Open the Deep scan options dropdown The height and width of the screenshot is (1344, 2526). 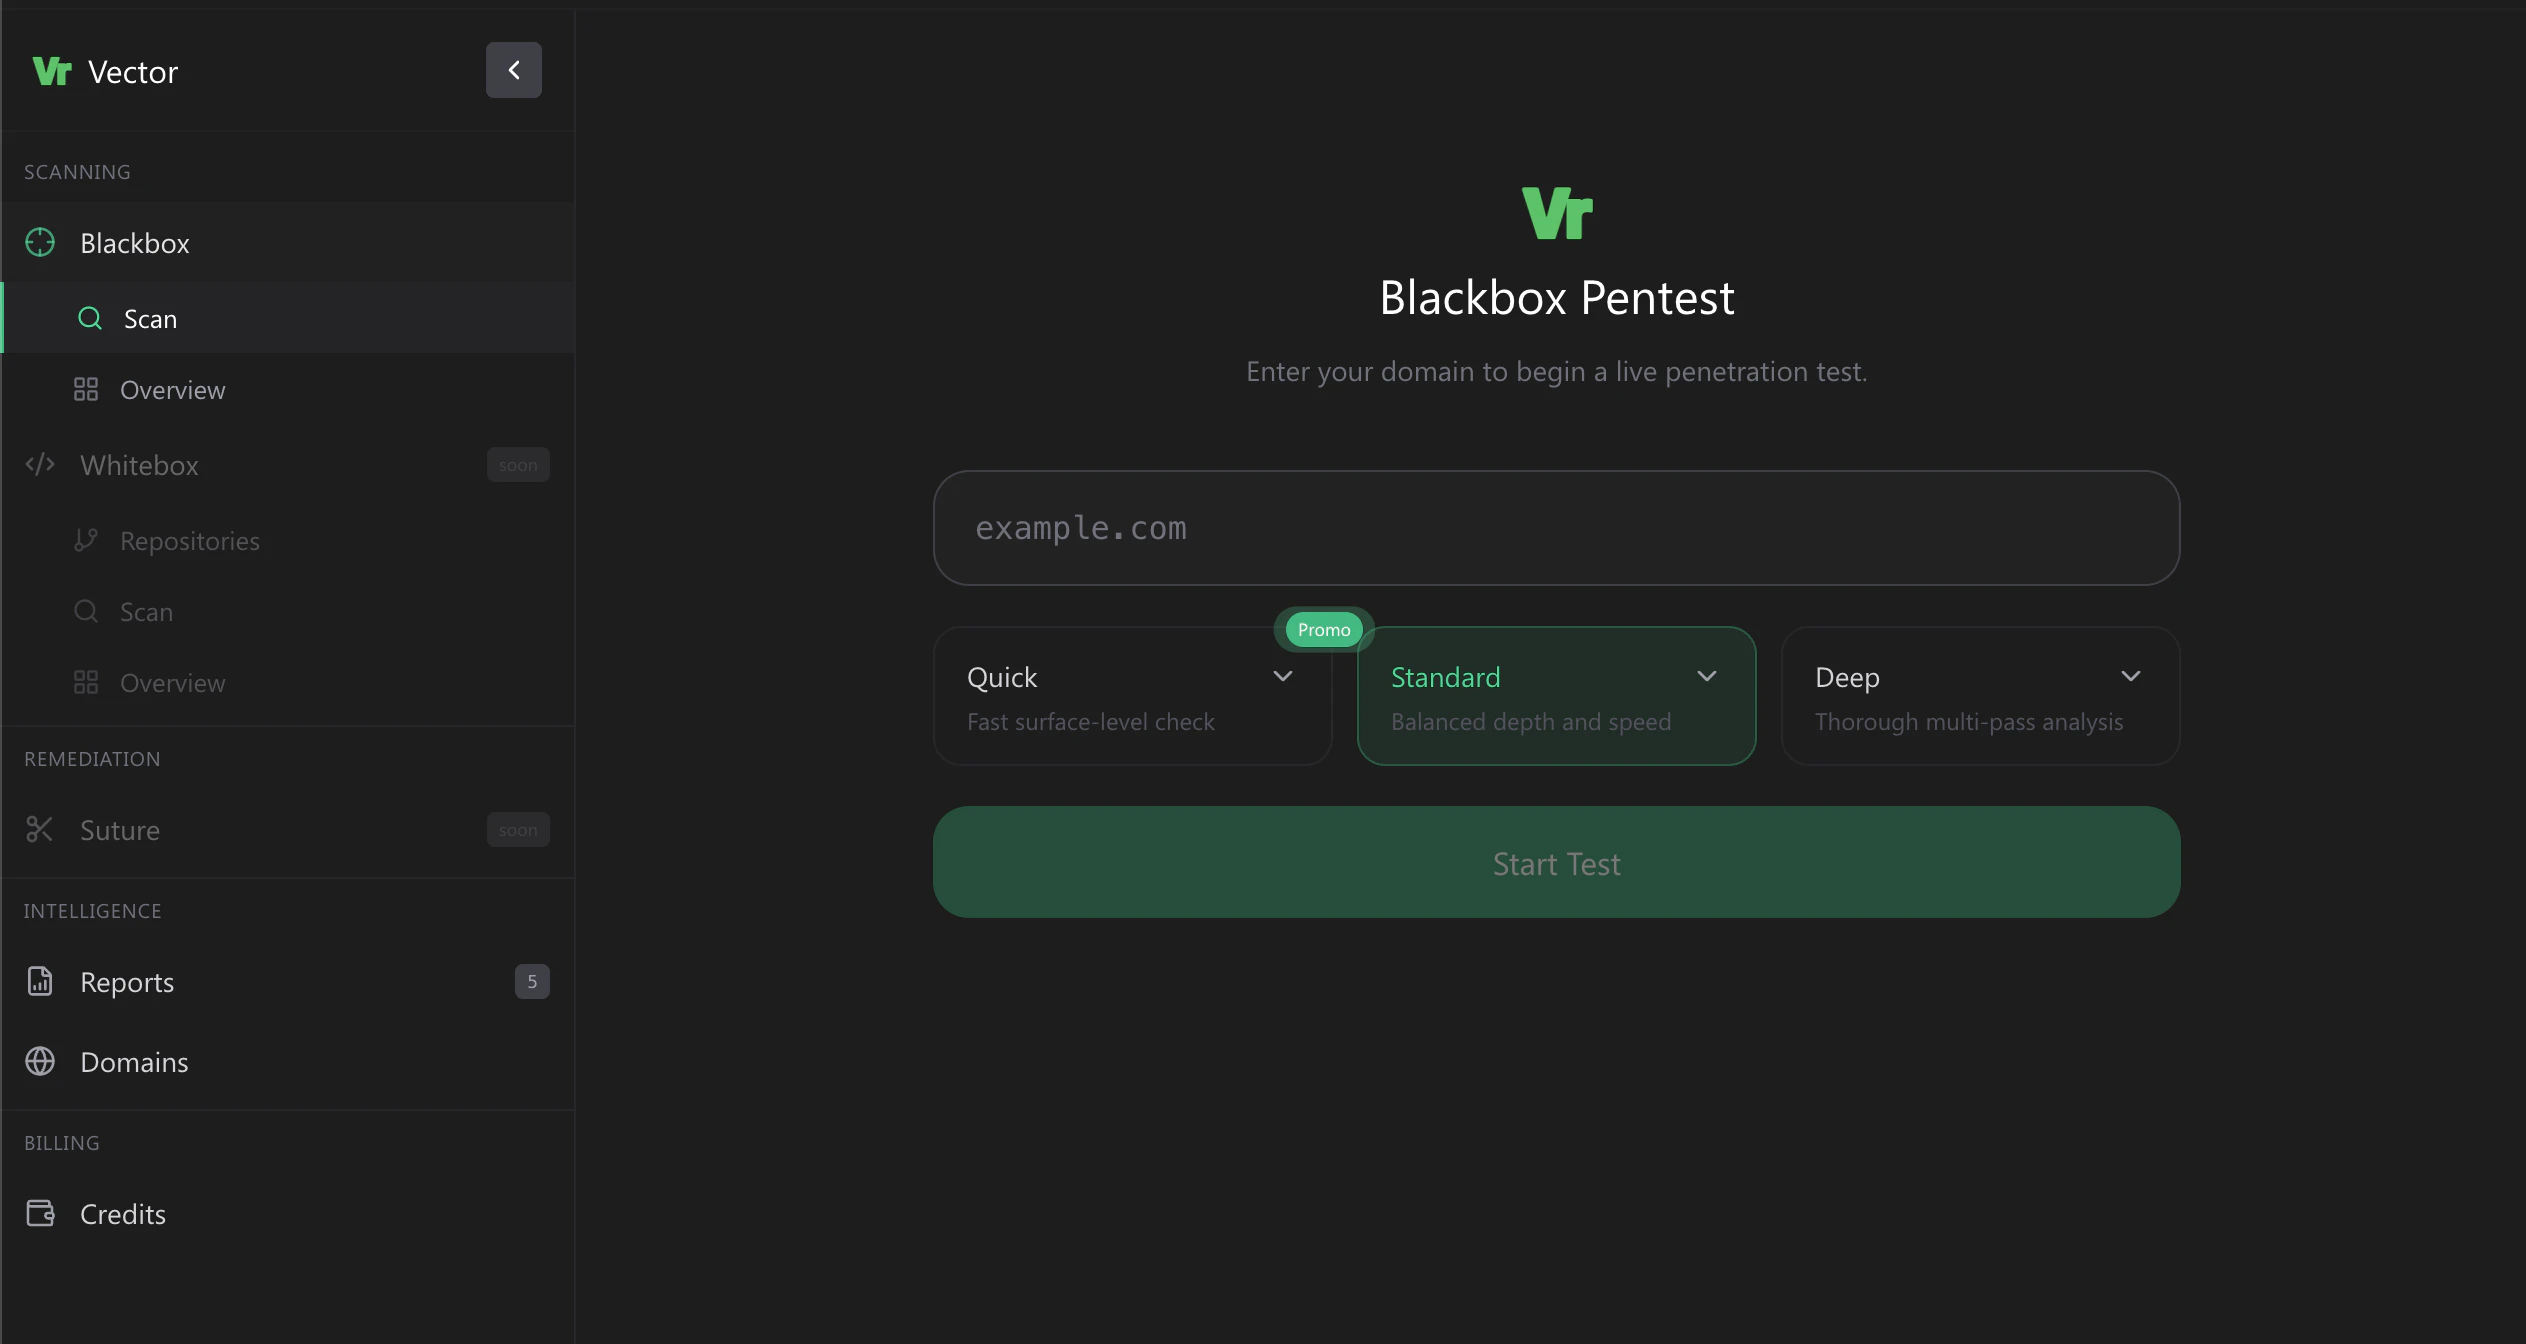(2131, 676)
